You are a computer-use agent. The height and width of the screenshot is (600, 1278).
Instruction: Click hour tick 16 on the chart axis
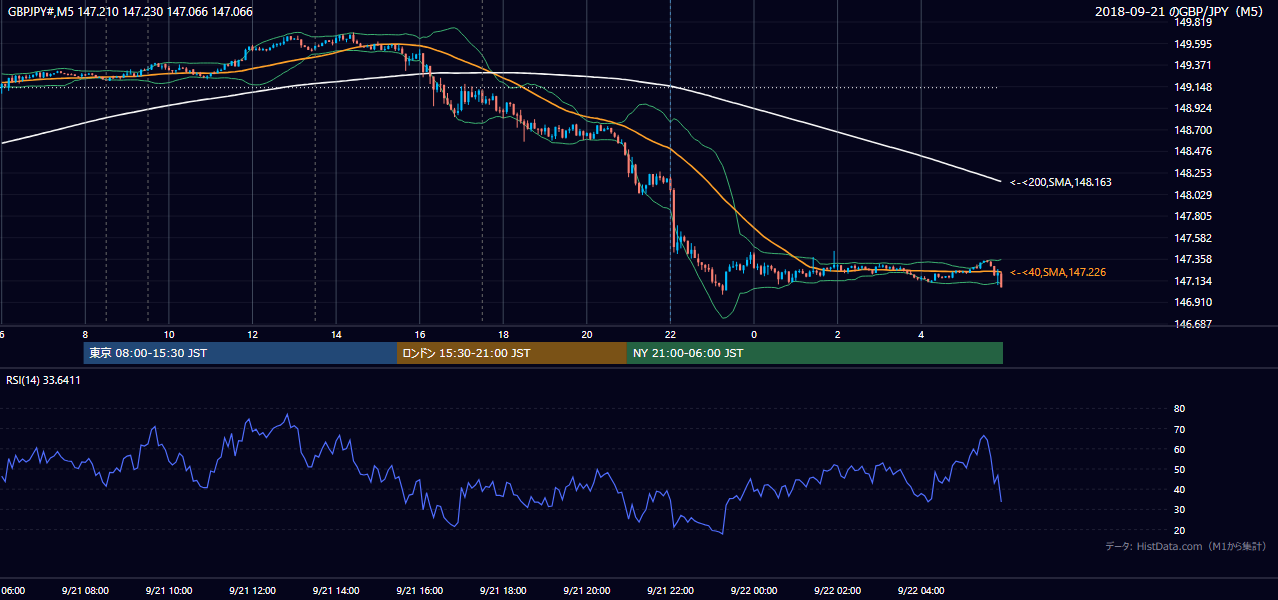point(420,335)
